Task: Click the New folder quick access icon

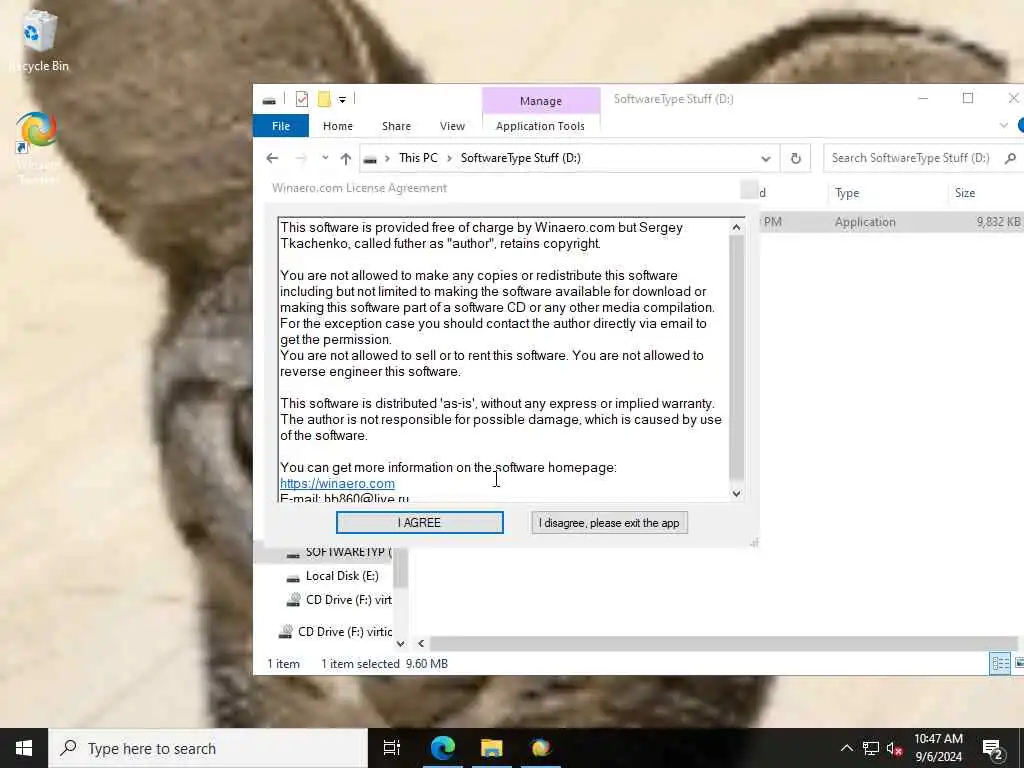Action: coord(324,99)
